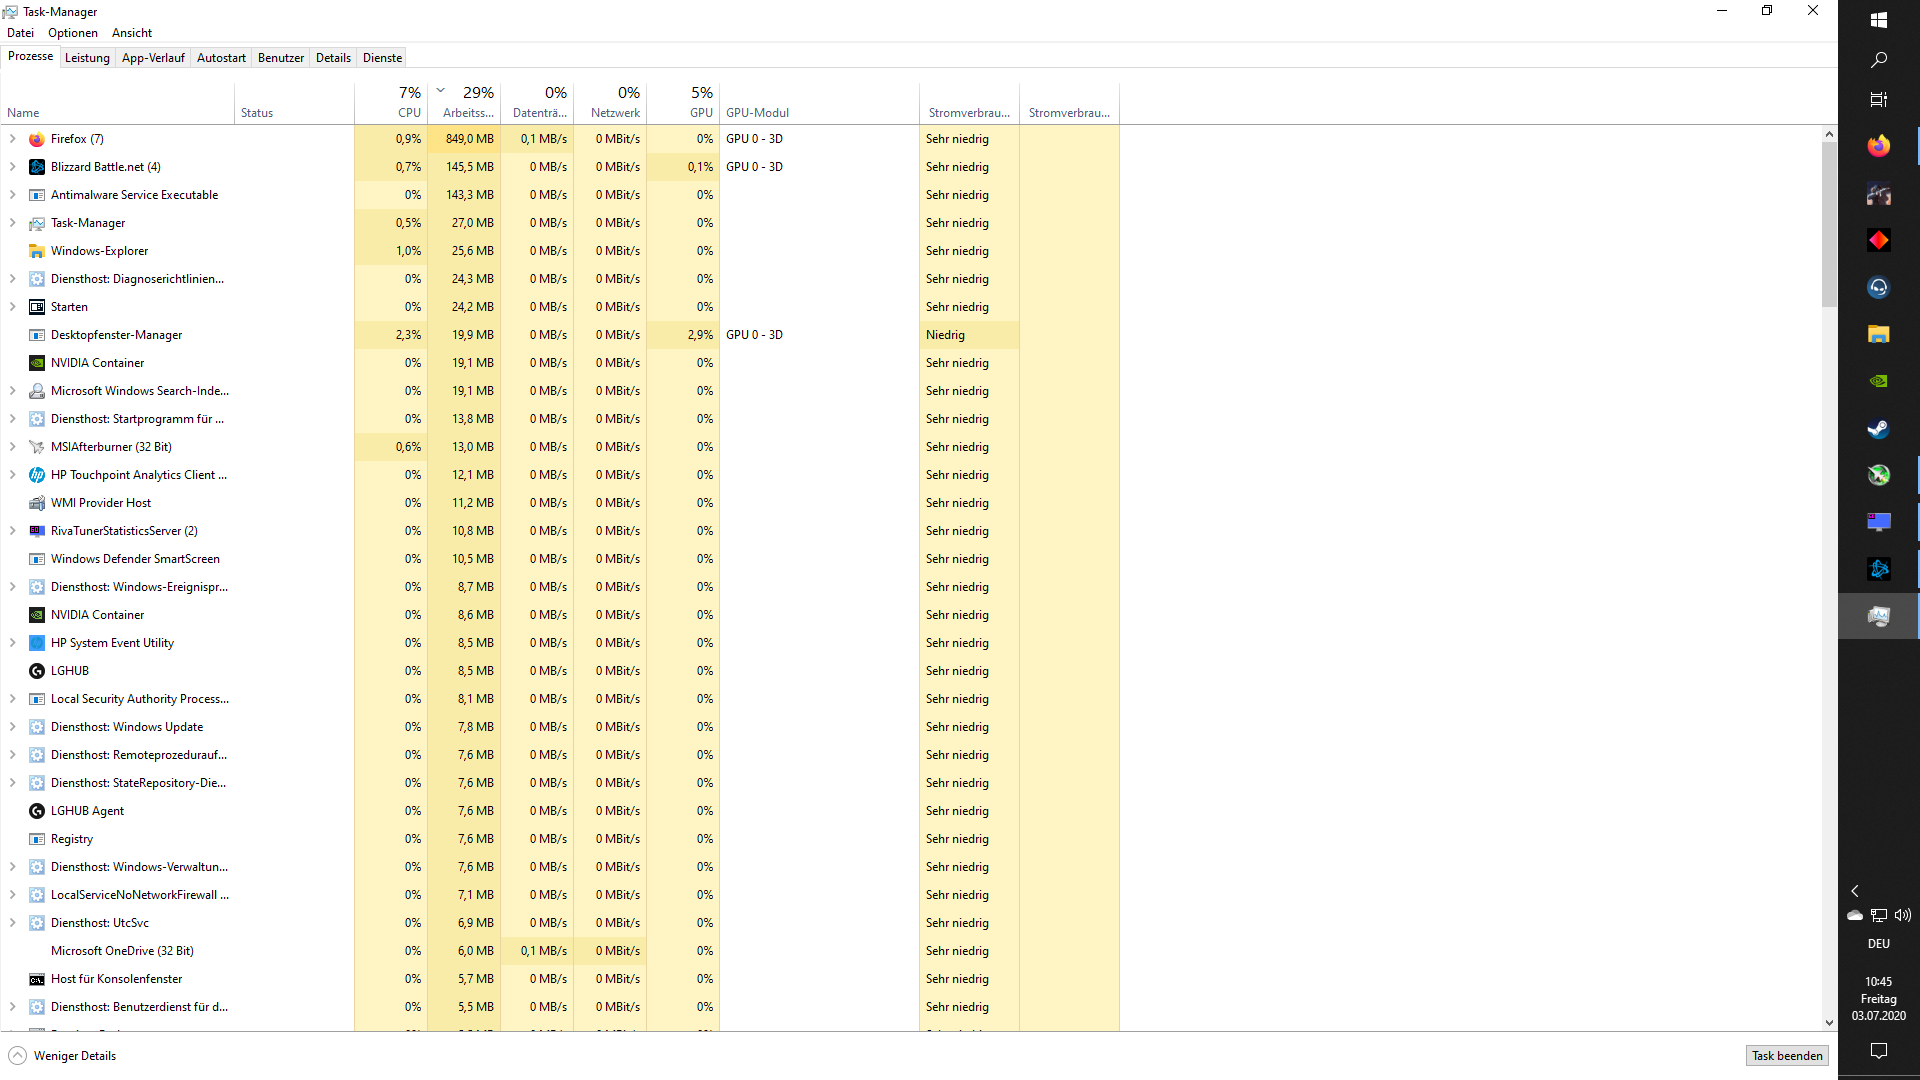Click the Task beenden button
This screenshot has height=1080, width=1920.
point(1787,1056)
